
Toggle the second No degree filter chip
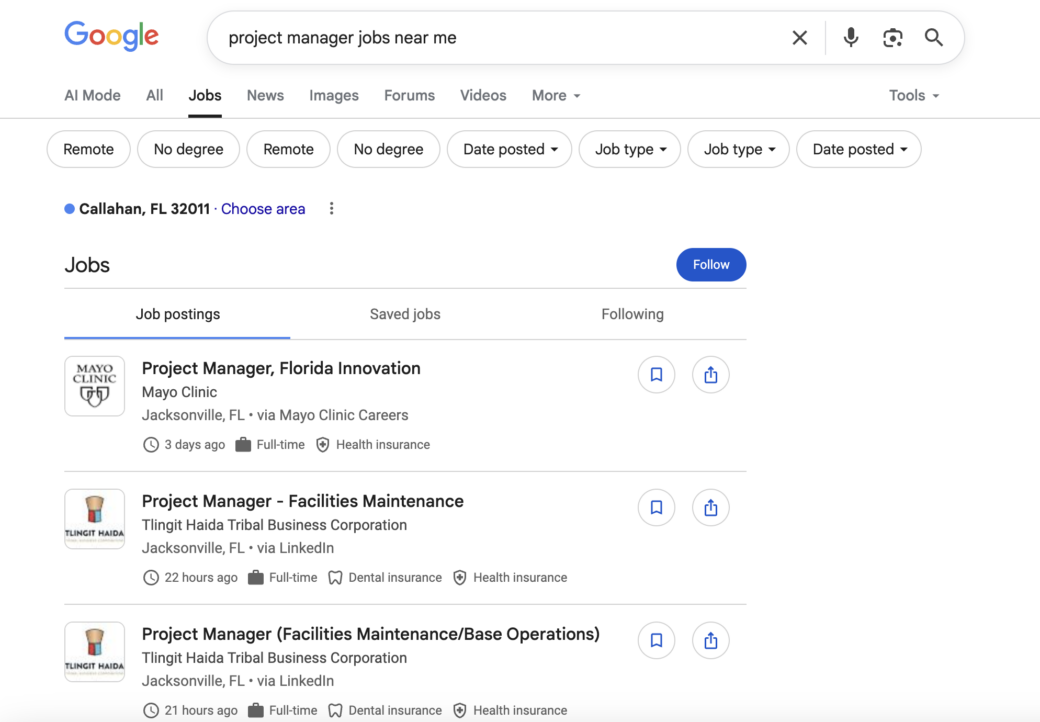[388, 149]
